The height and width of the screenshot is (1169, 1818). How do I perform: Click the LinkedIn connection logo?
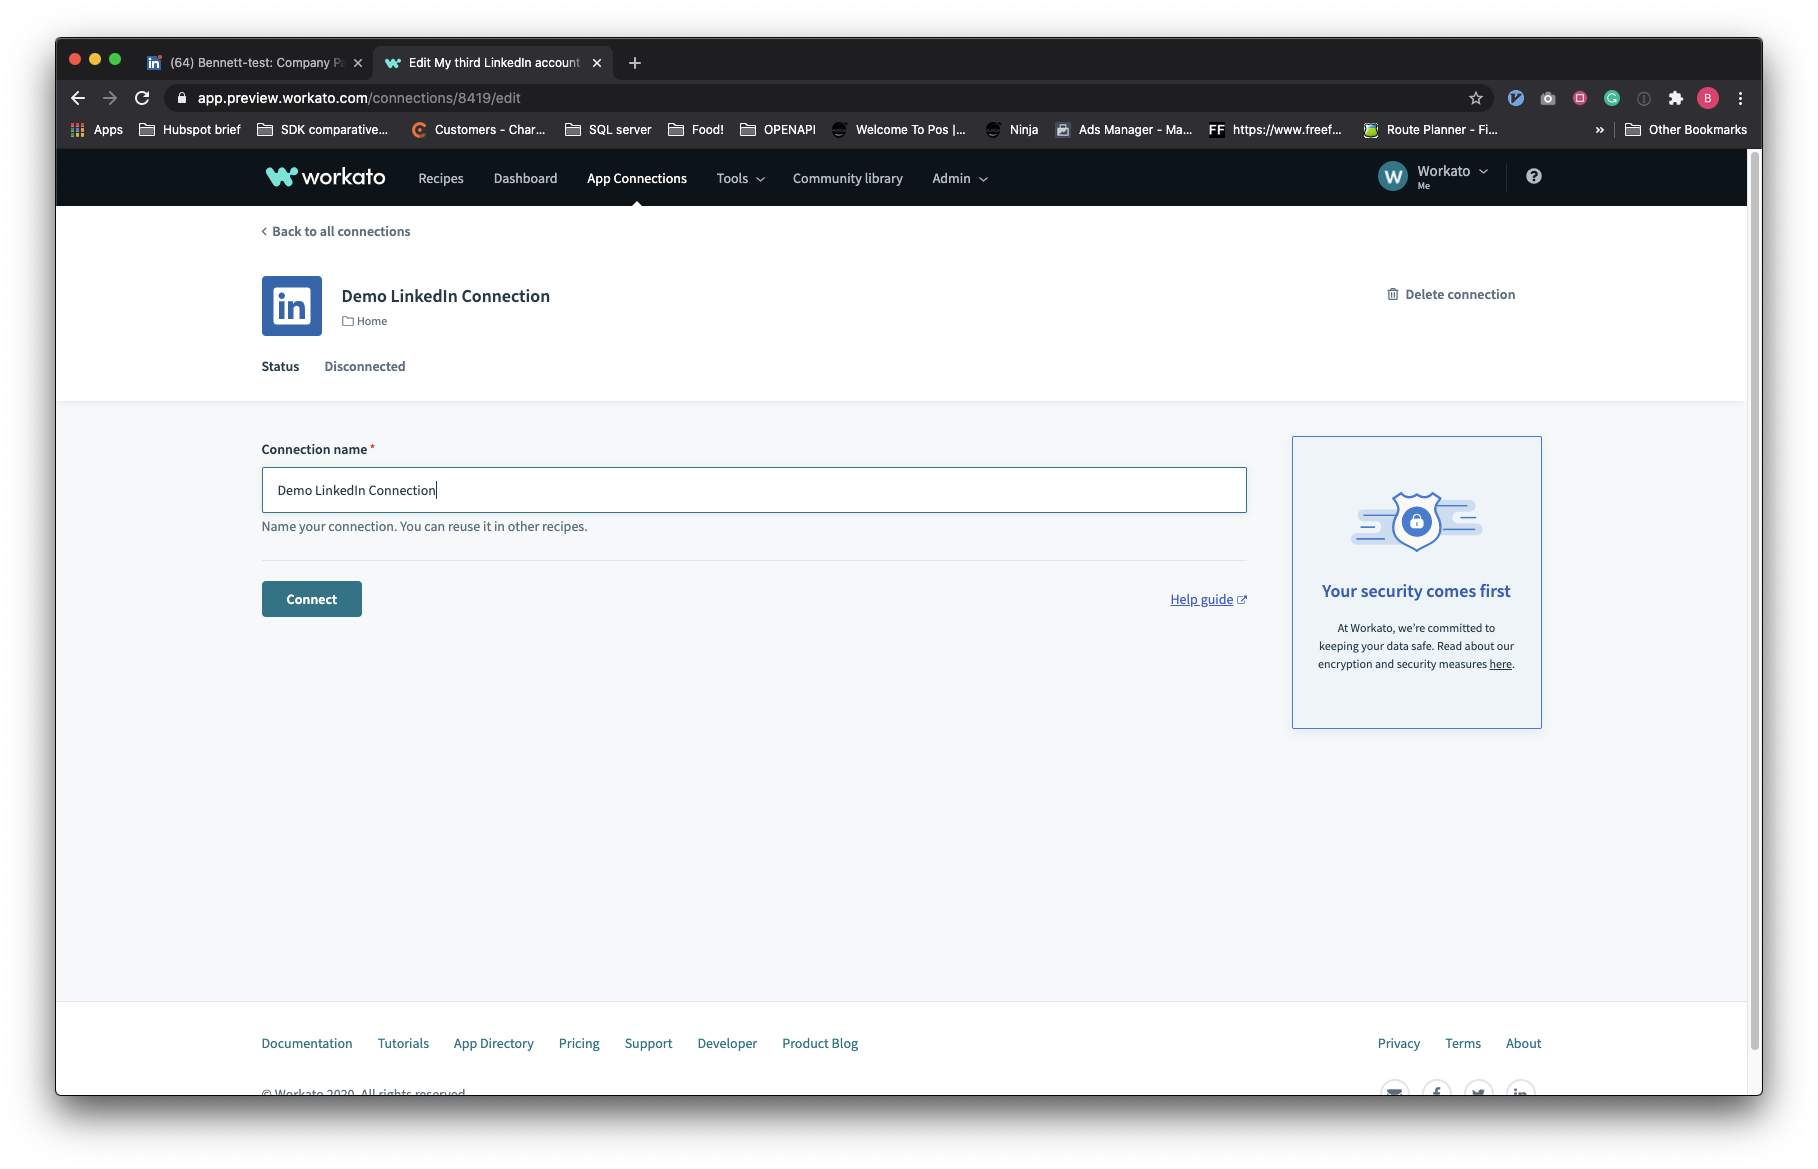[291, 306]
